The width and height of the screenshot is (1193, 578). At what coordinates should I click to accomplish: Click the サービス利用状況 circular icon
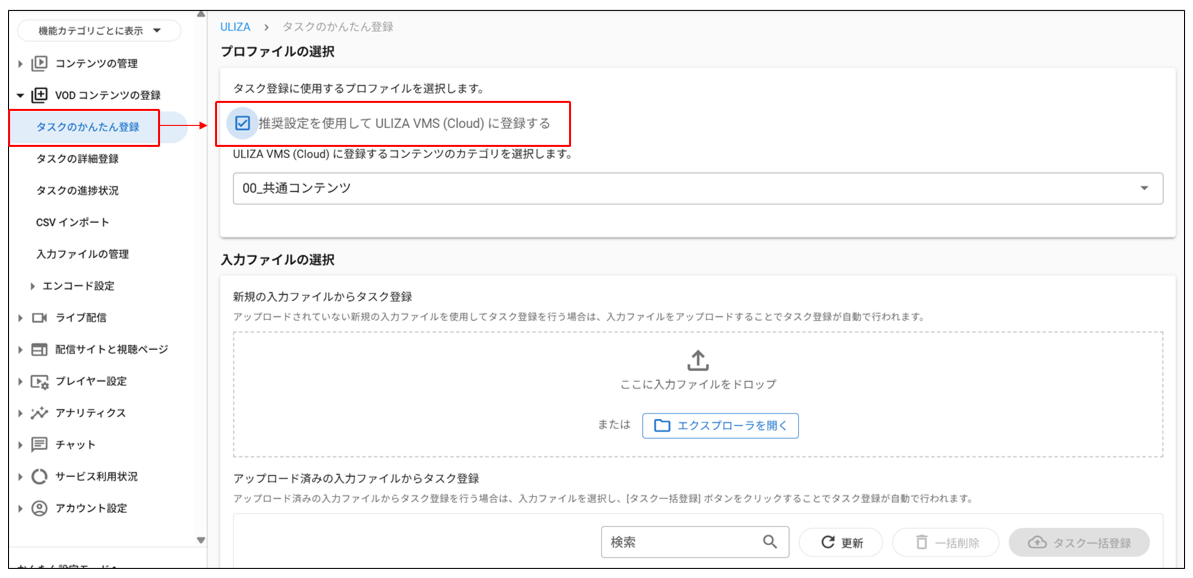(39, 477)
